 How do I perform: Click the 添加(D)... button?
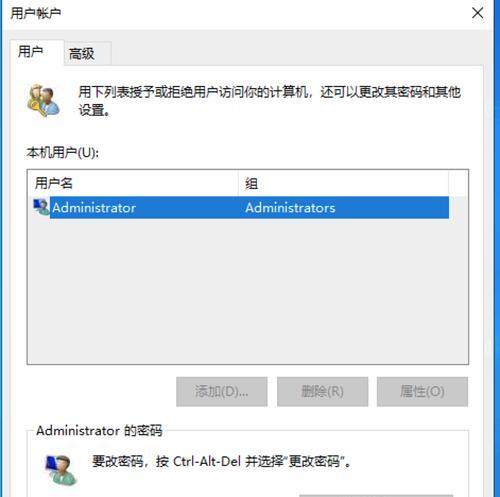[222, 392]
